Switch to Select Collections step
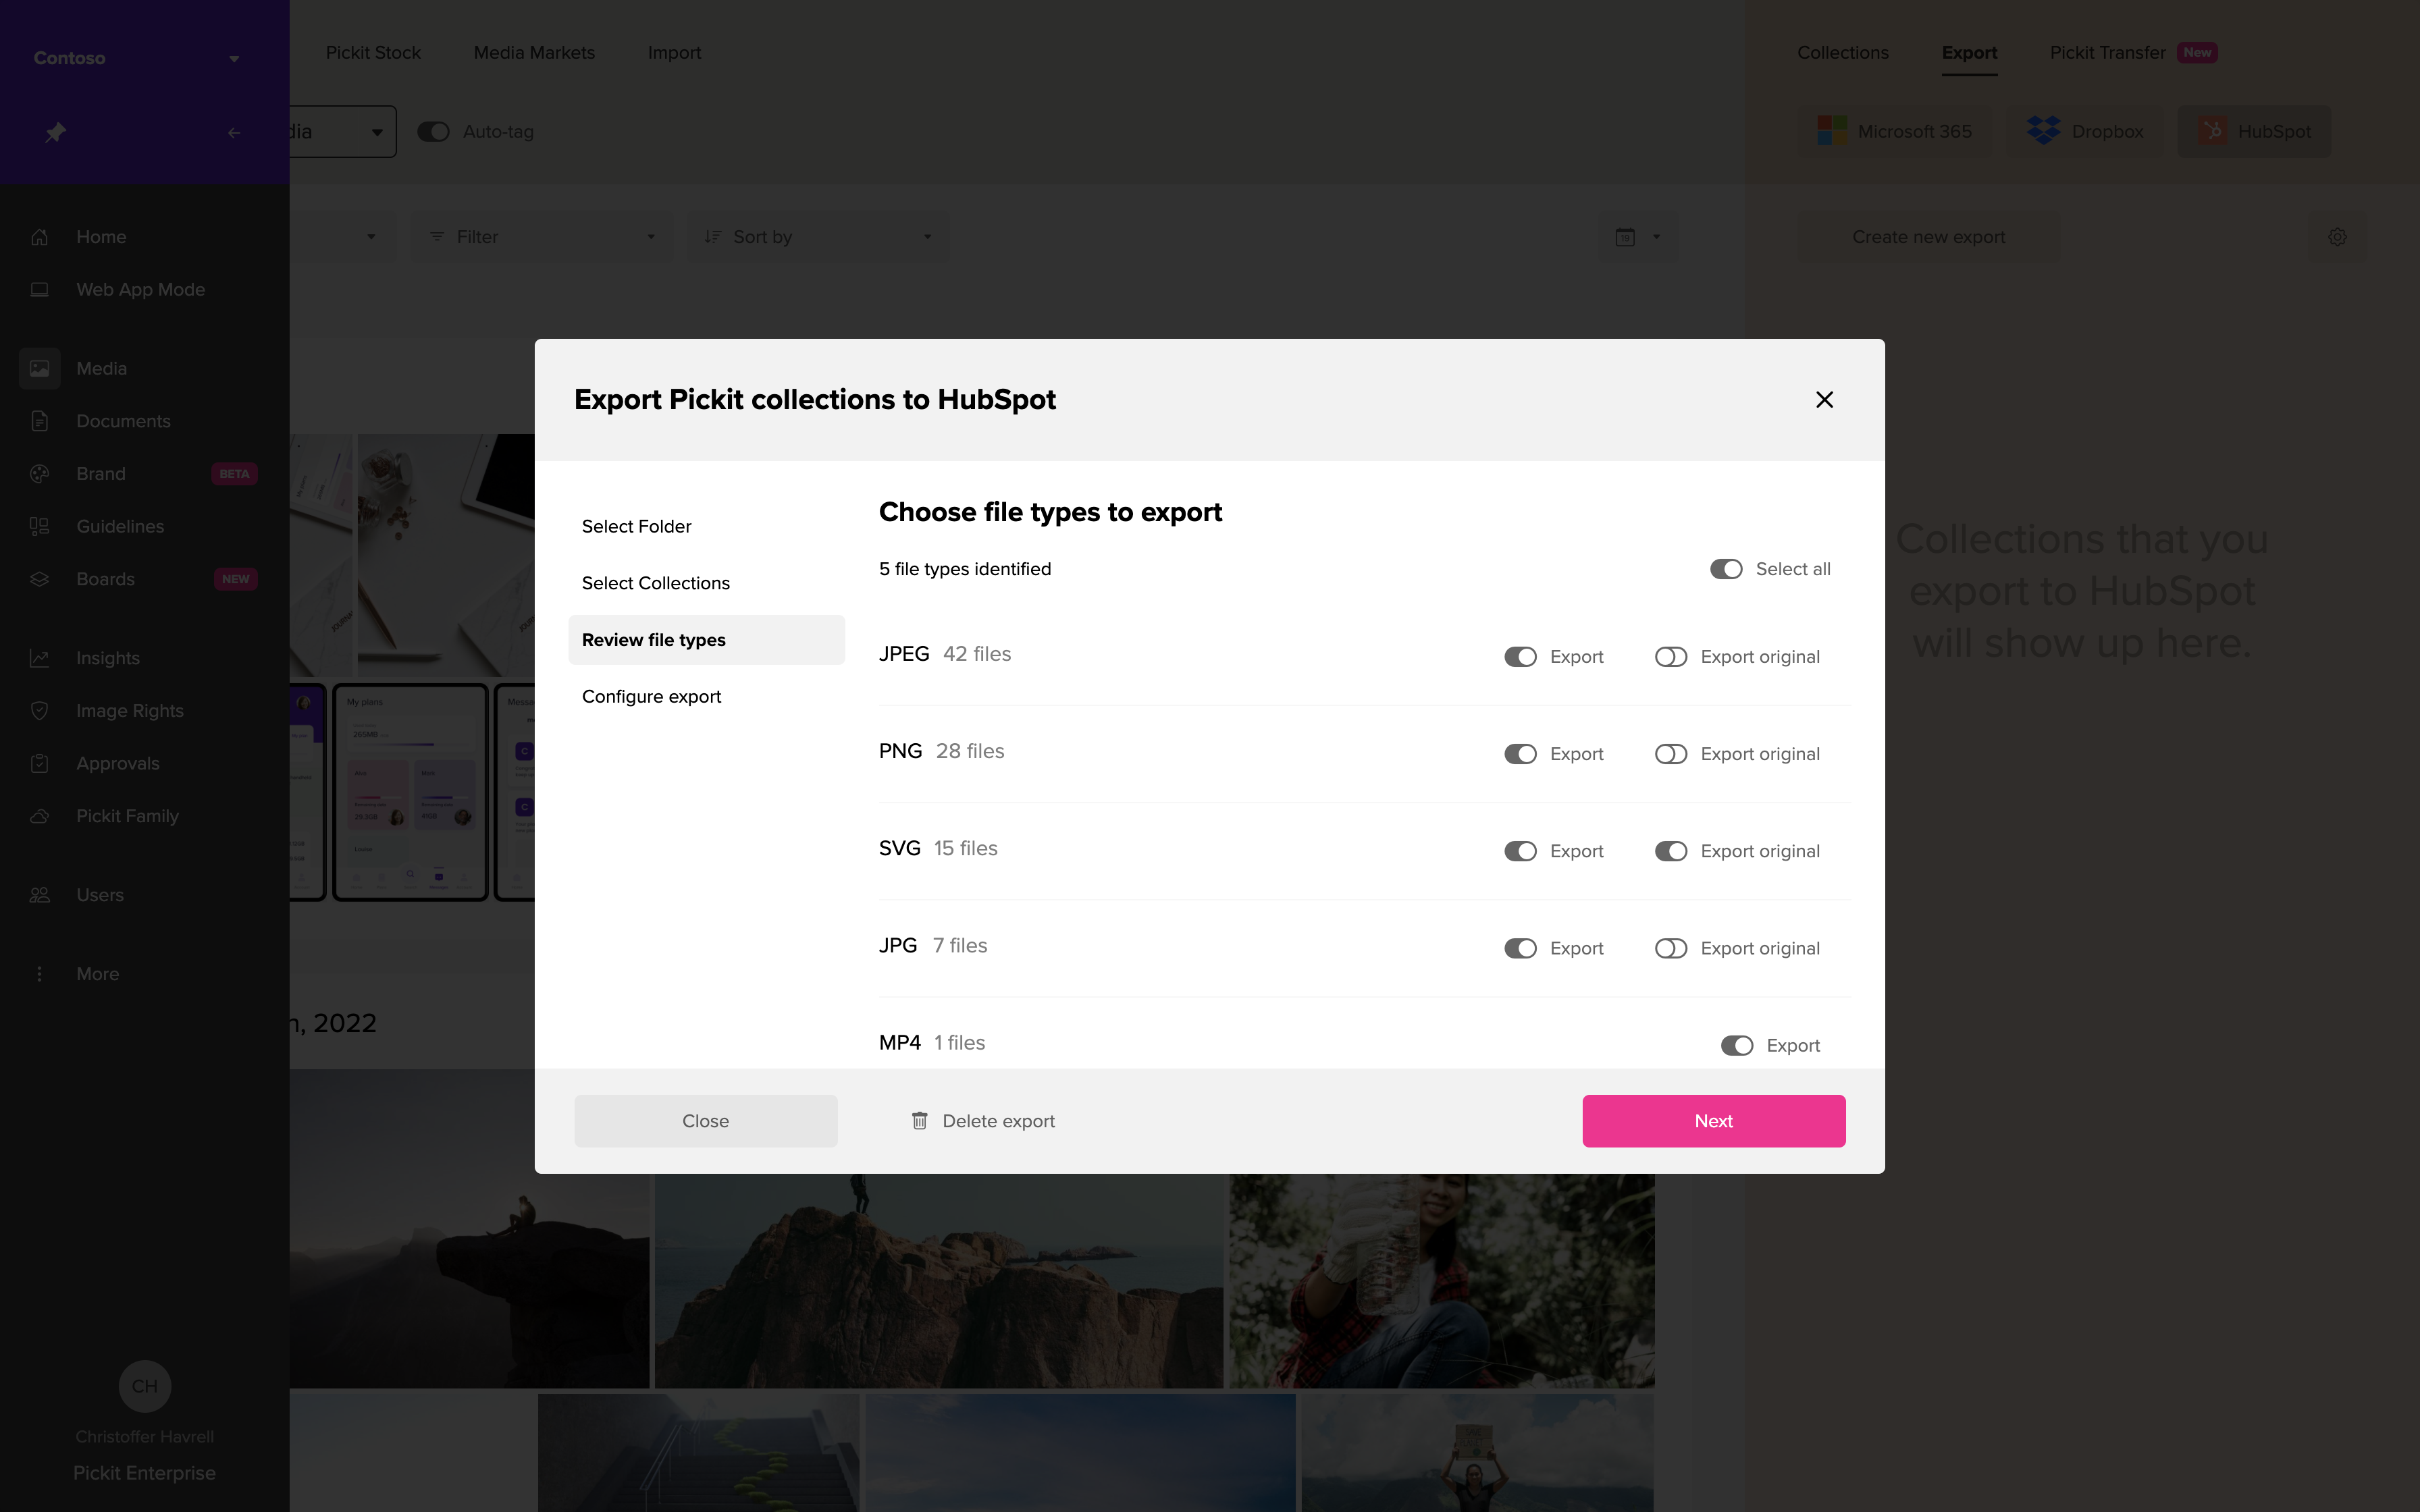 655,583
